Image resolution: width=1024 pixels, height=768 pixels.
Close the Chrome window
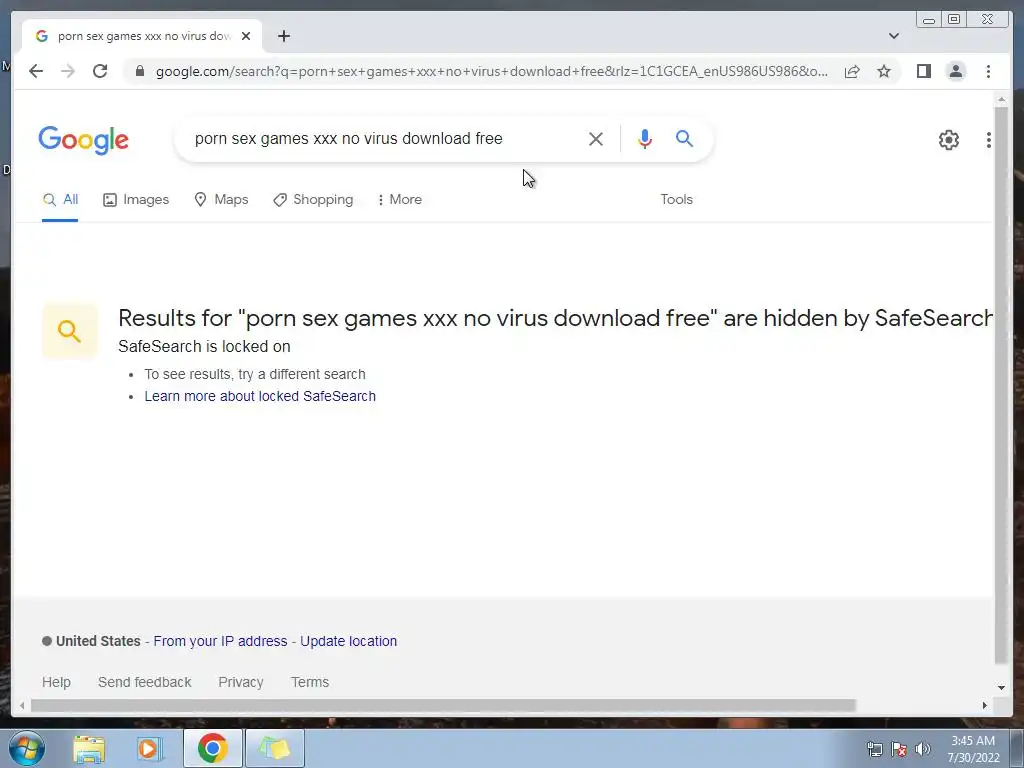click(987, 20)
